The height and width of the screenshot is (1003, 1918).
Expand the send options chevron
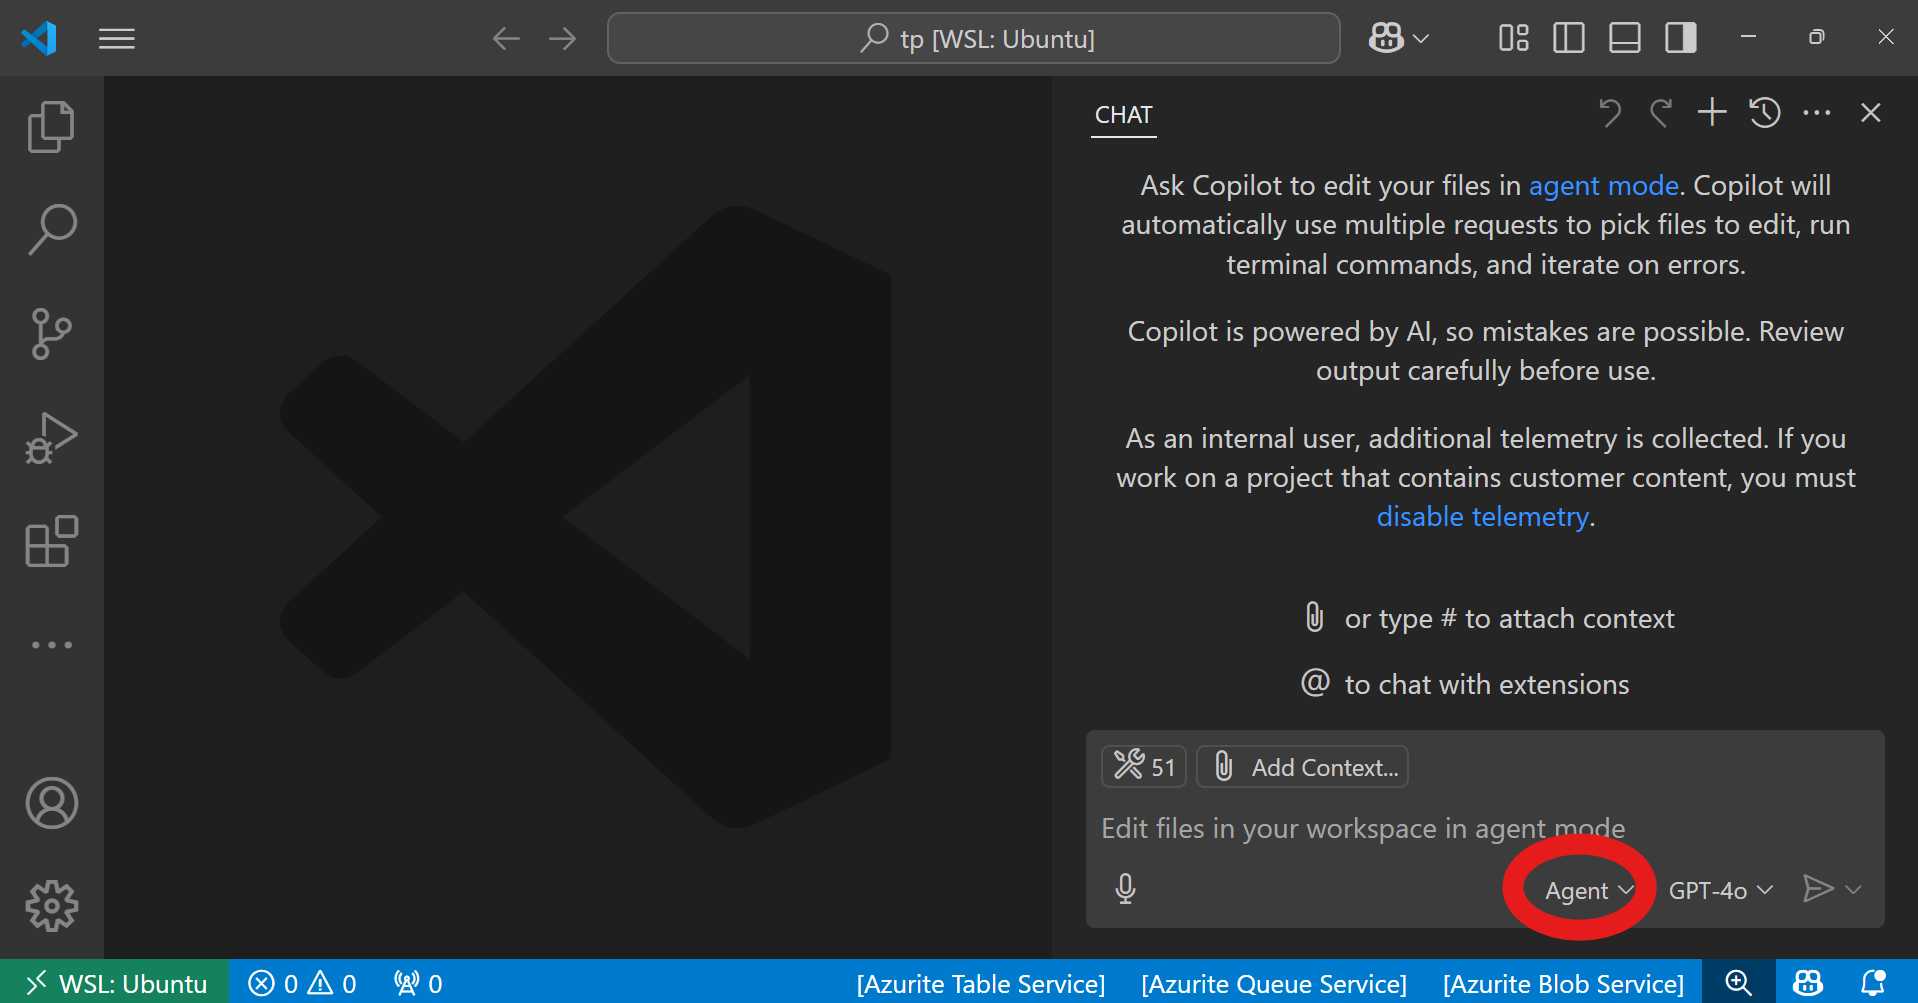tap(1853, 889)
